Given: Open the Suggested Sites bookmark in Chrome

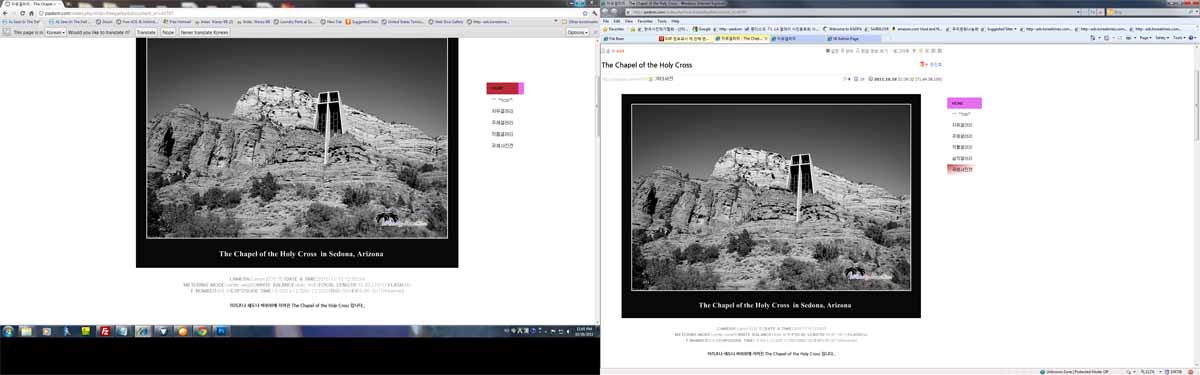Looking at the screenshot, I should 363,22.
